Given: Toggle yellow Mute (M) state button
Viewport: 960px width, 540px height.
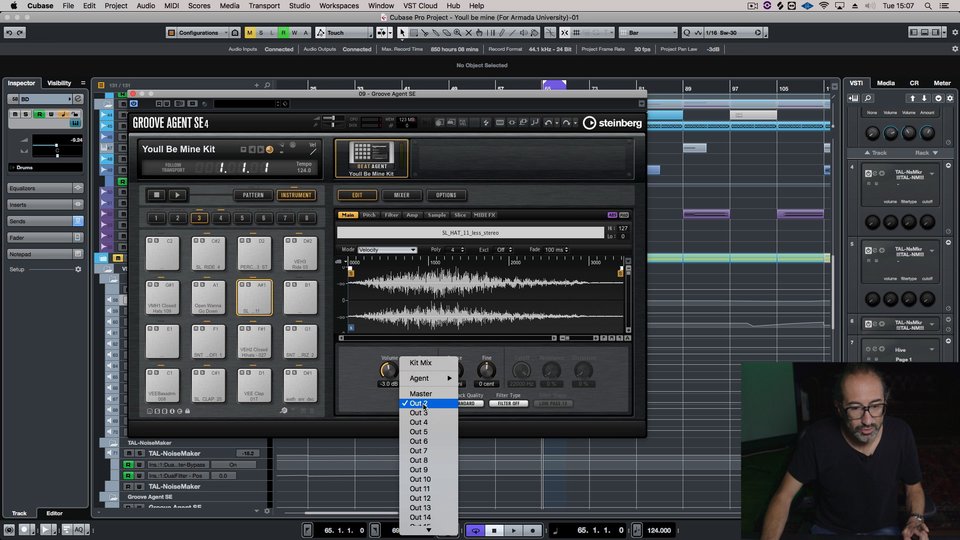Looking at the screenshot, I should tap(249, 32).
